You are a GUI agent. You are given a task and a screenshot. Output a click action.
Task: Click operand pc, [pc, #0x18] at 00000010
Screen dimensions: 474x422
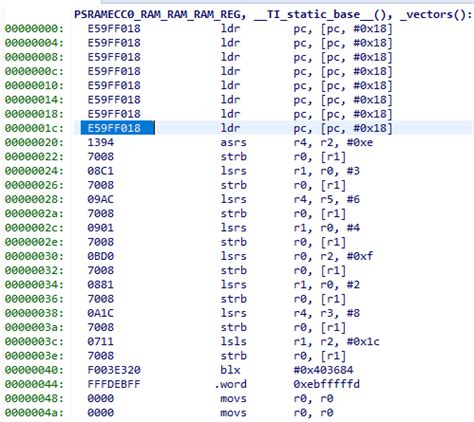pos(343,86)
